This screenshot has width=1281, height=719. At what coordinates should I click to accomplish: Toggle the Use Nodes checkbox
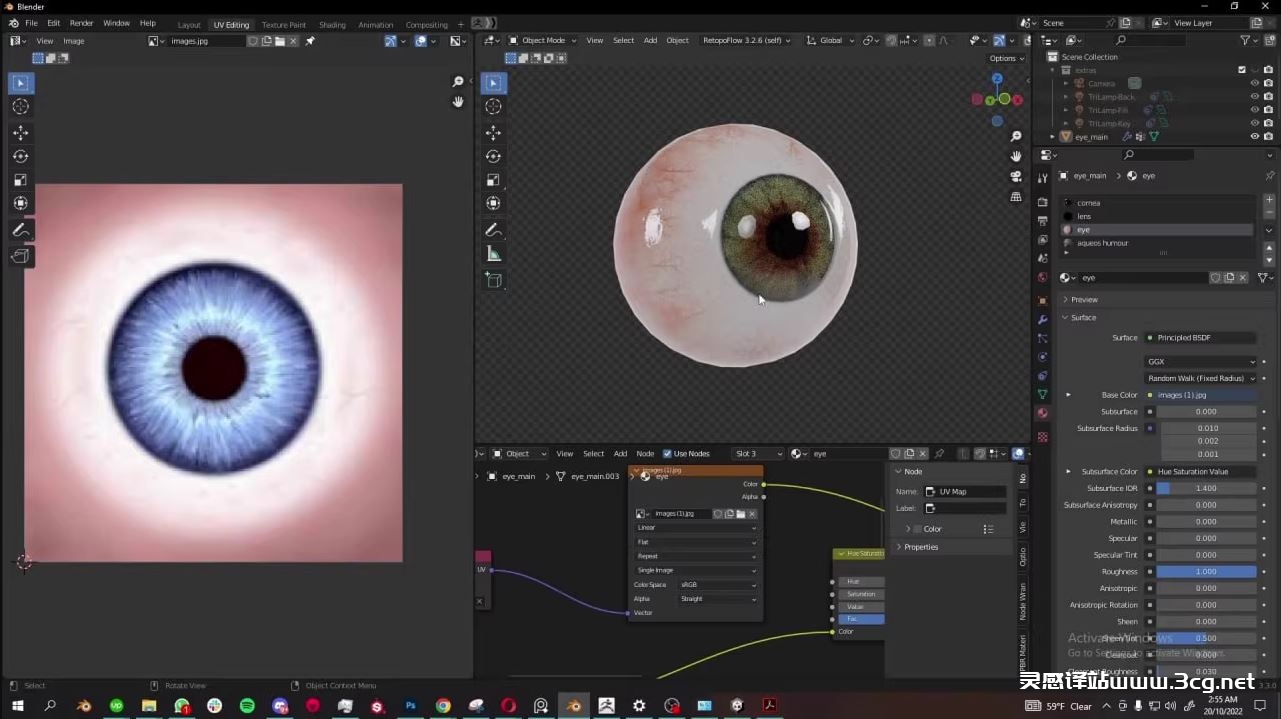pyautogui.click(x=668, y=454)
